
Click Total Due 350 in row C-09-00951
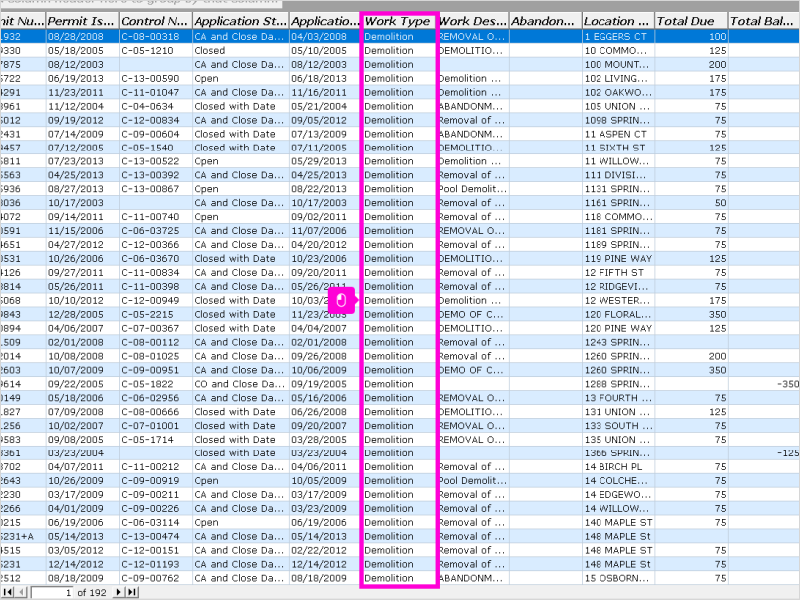coord(691,370)
